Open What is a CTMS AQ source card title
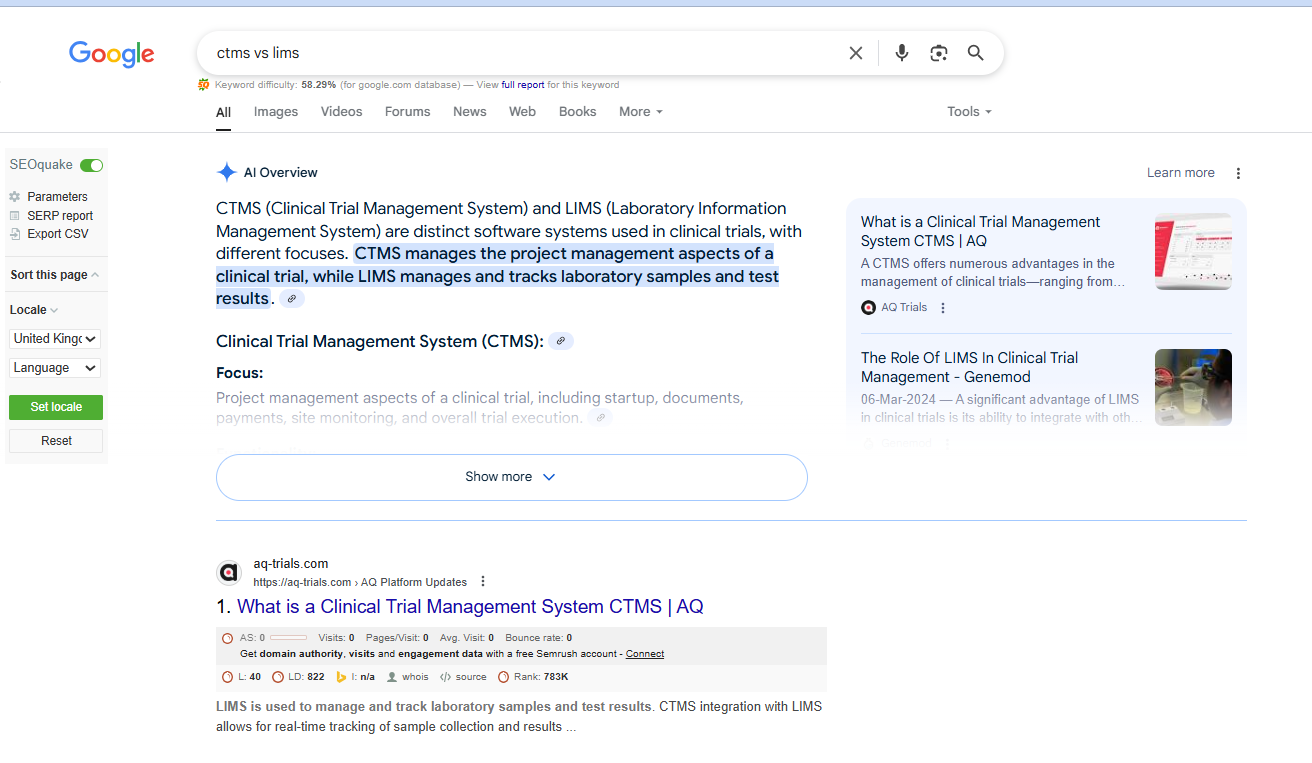This screenshot has height=763, width=1312. coord(980,231)
